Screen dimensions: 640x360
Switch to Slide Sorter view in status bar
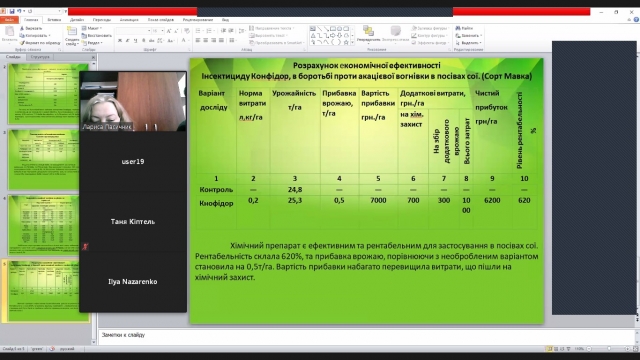tap(556, 349)
